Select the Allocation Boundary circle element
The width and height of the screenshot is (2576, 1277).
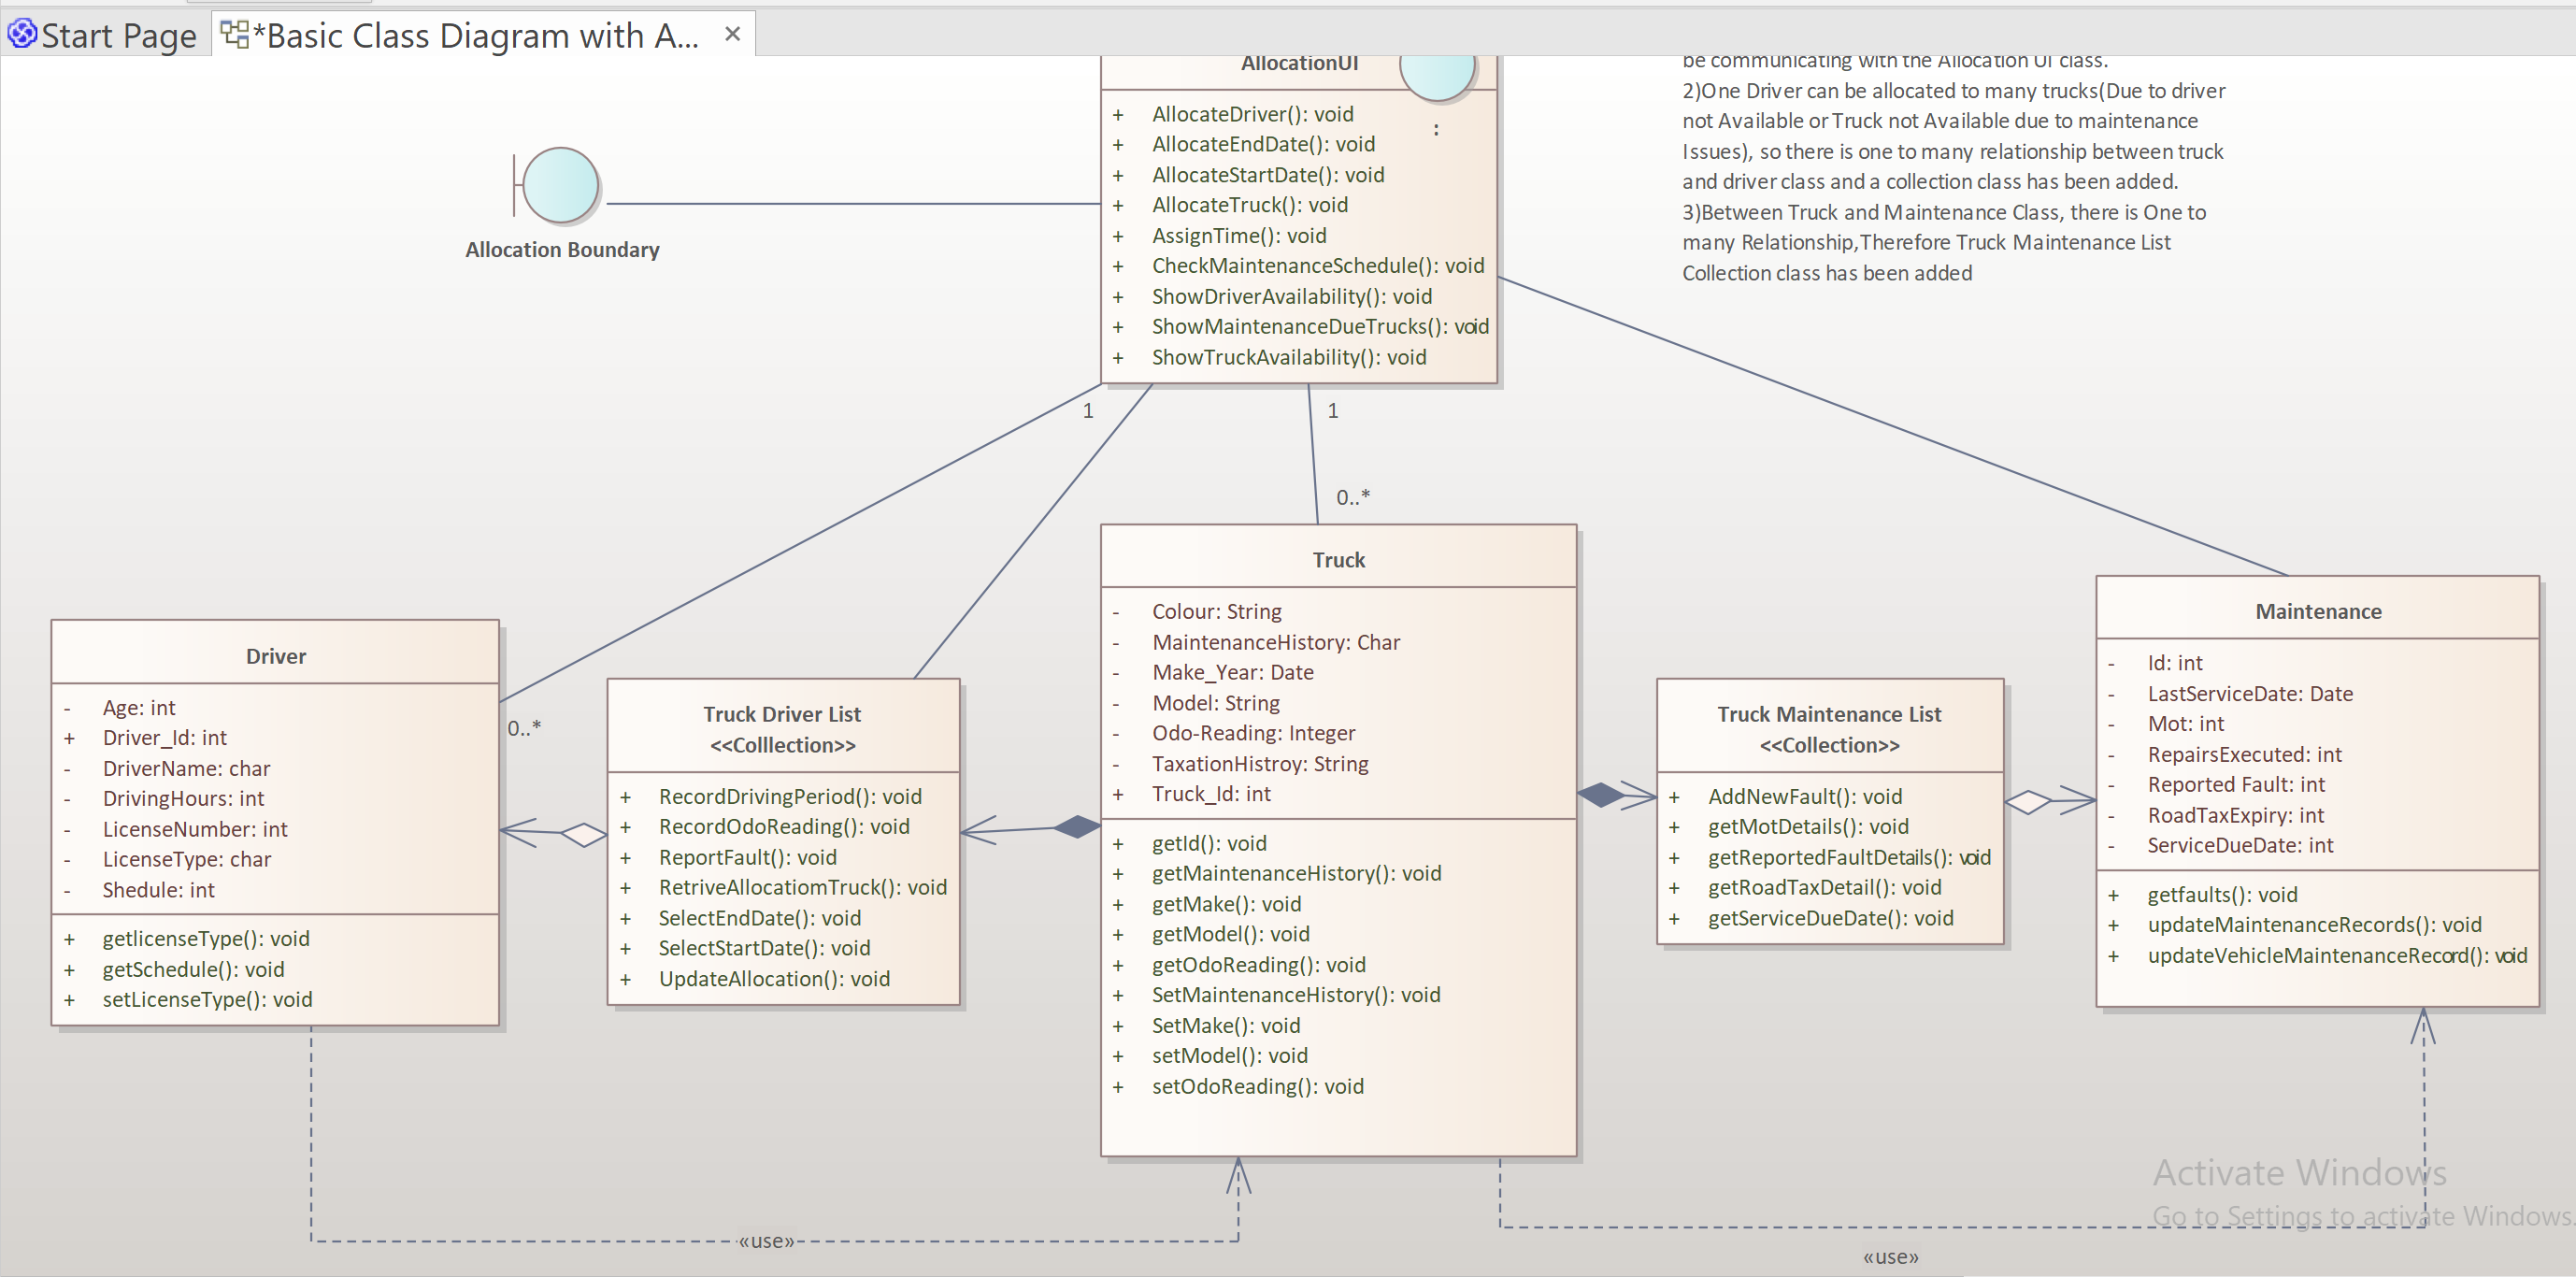tap(562, 184)
